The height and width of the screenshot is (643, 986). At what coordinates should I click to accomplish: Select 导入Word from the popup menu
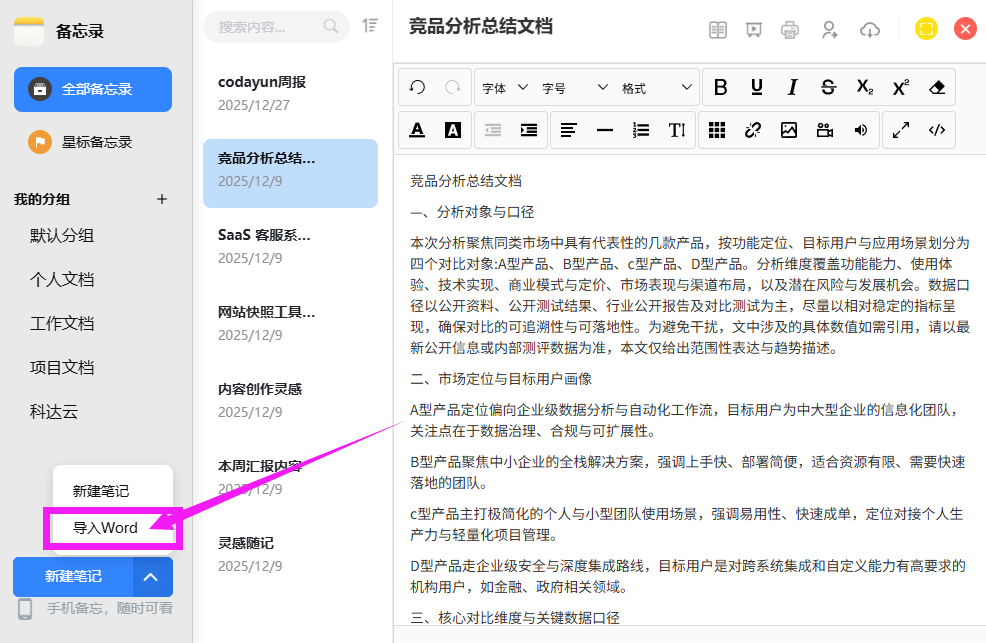pos(106,528)
